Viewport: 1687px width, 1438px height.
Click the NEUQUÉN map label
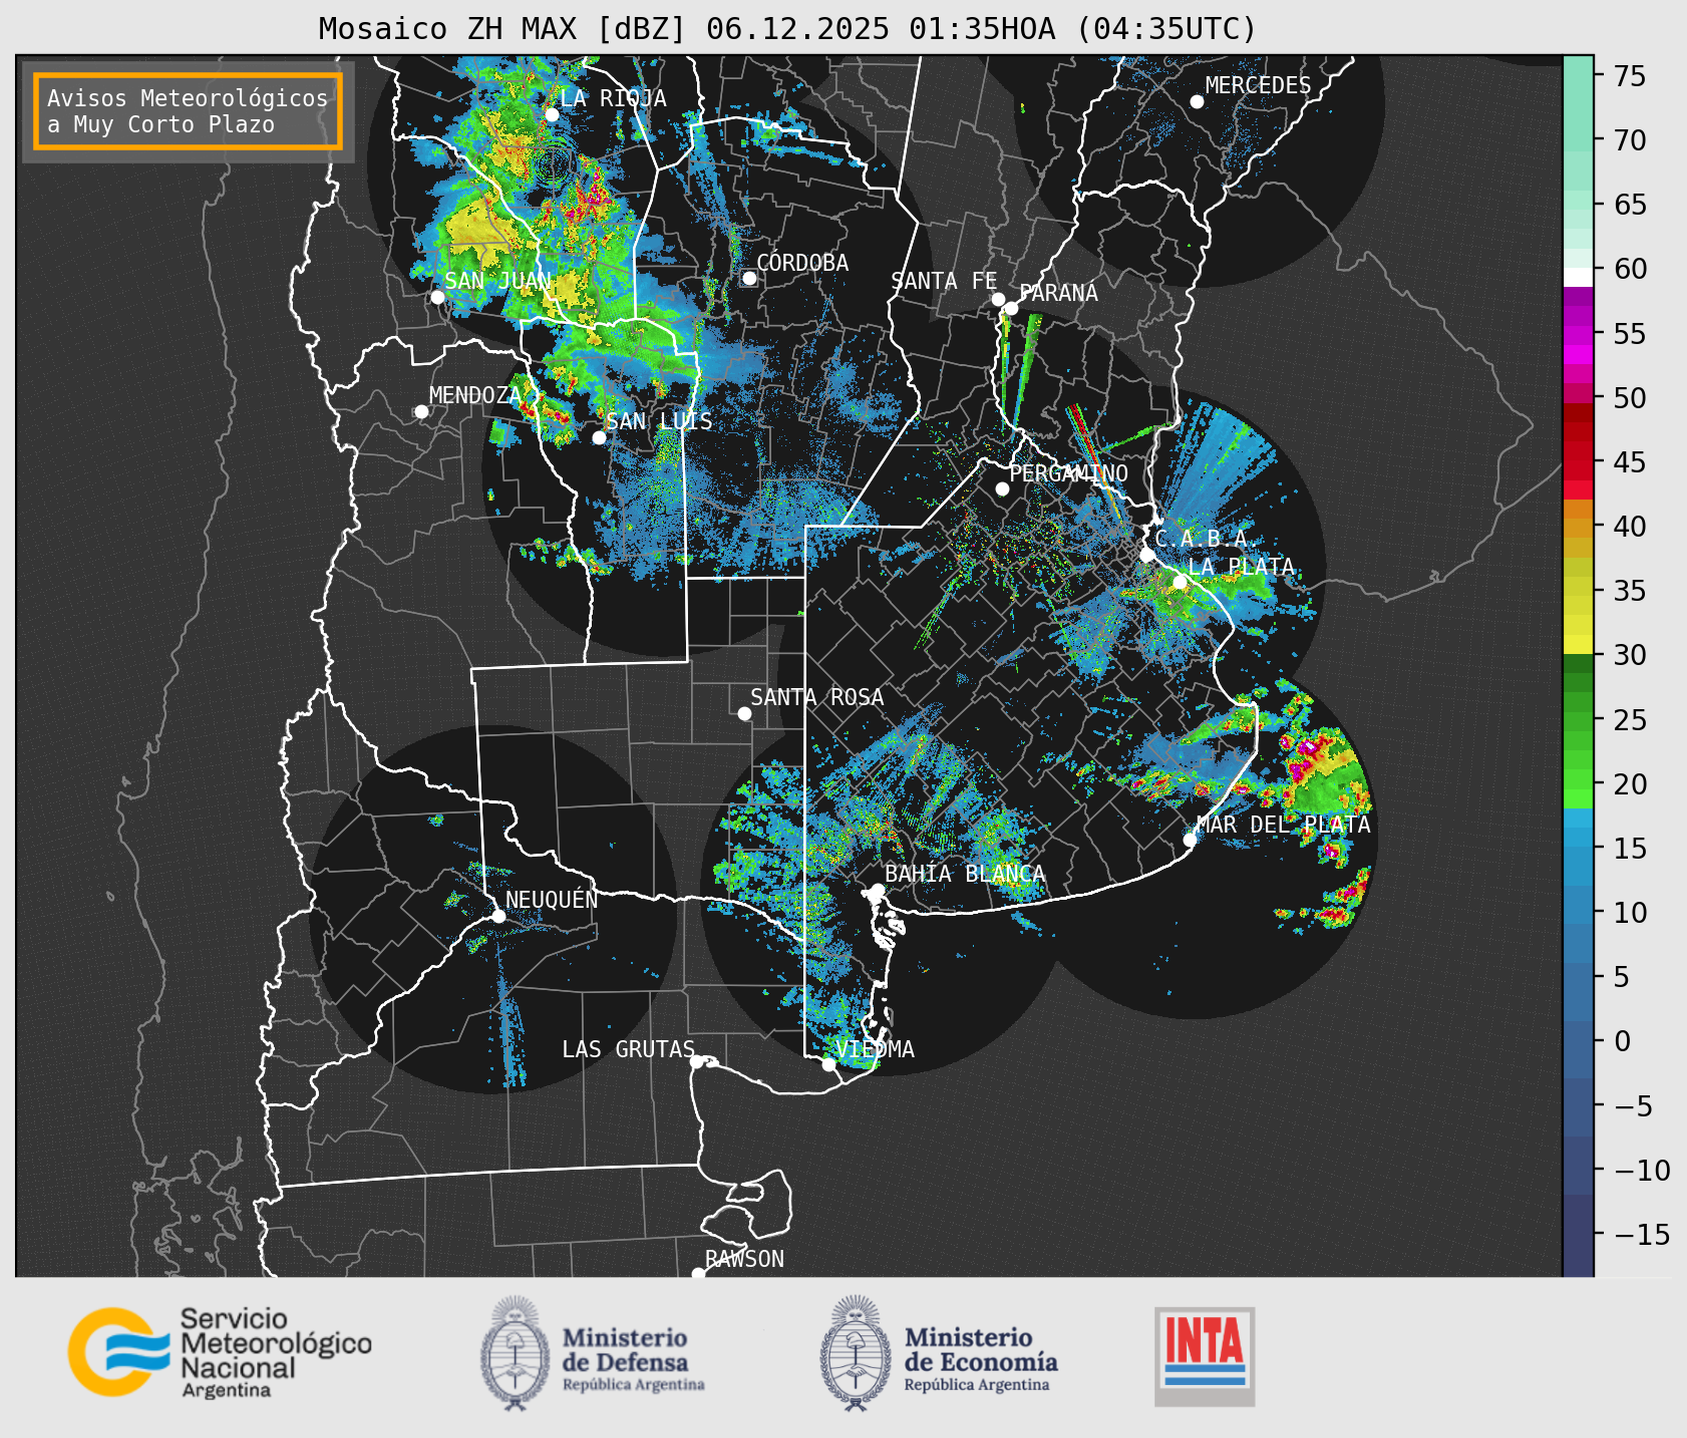point(552,899)
